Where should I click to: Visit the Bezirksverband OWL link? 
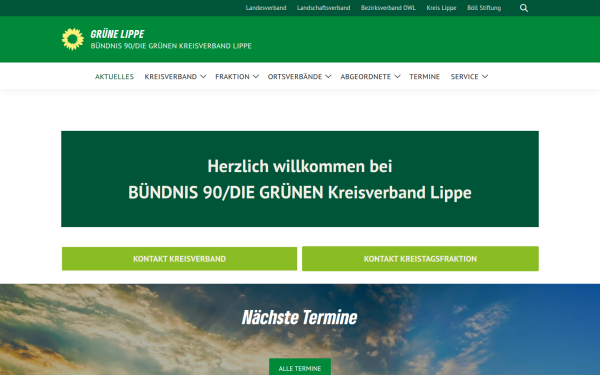(388, 8)
